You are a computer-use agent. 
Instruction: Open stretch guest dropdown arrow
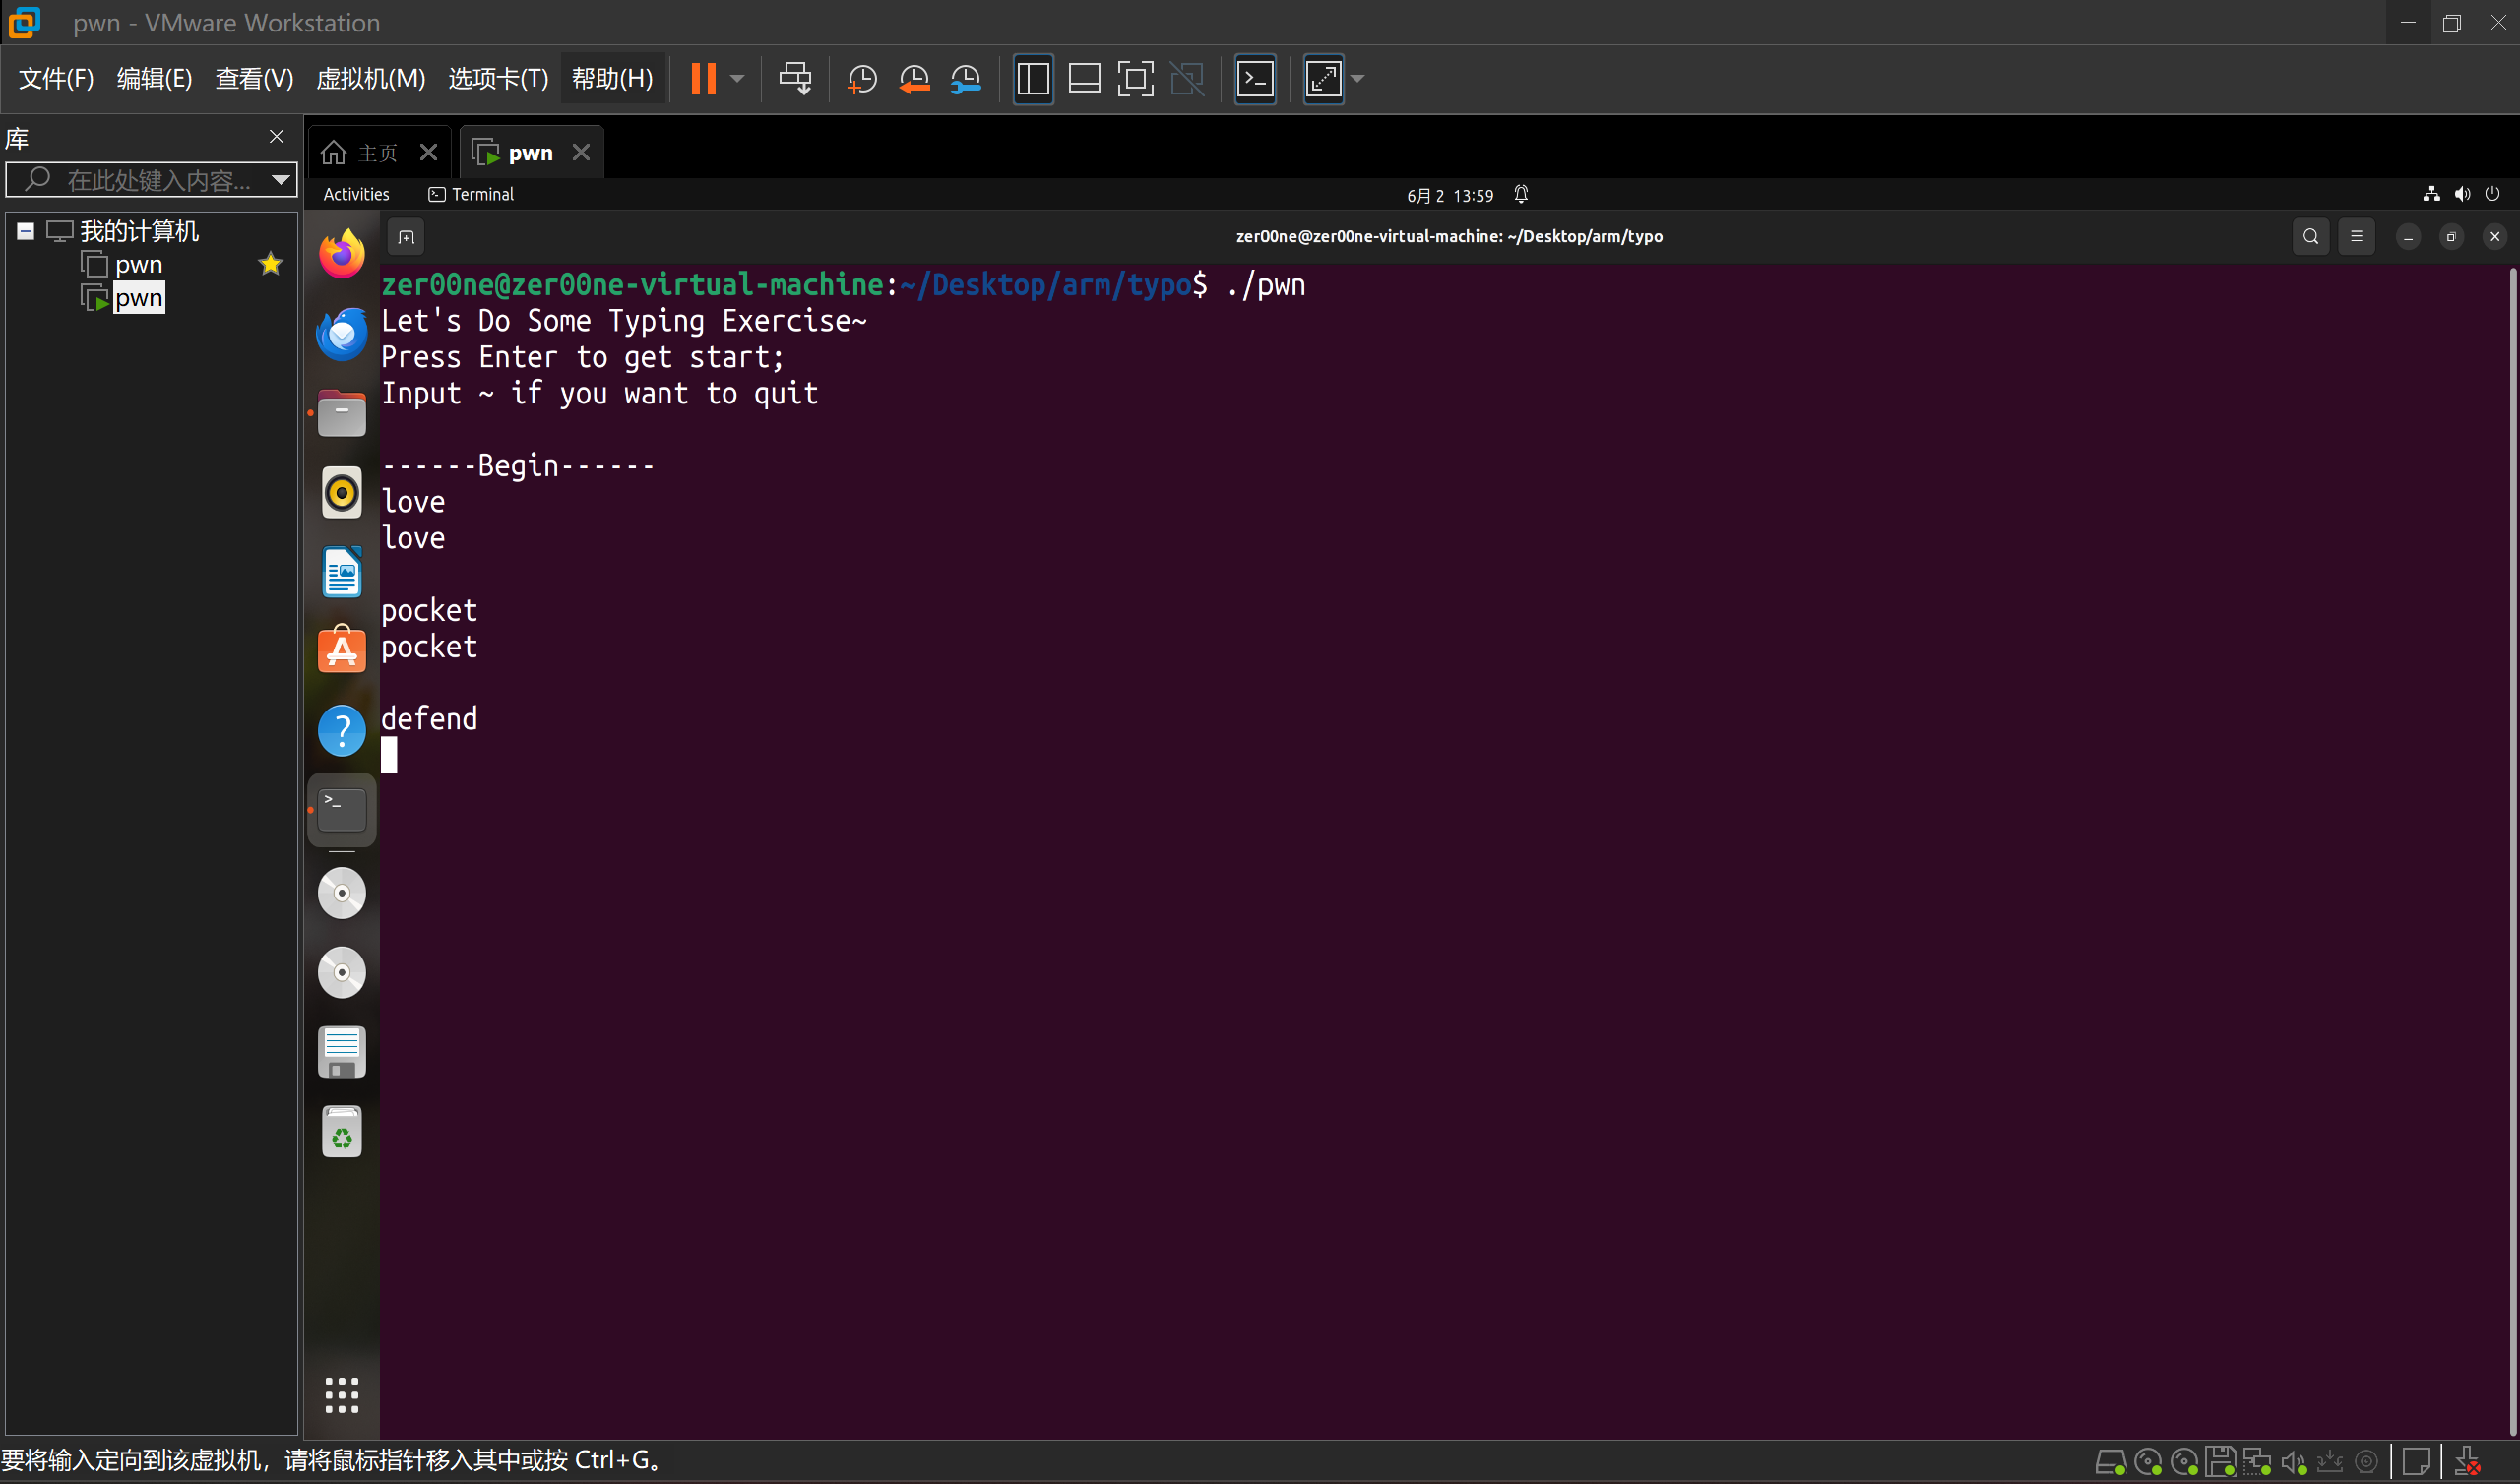click(x=1357, y=78)
